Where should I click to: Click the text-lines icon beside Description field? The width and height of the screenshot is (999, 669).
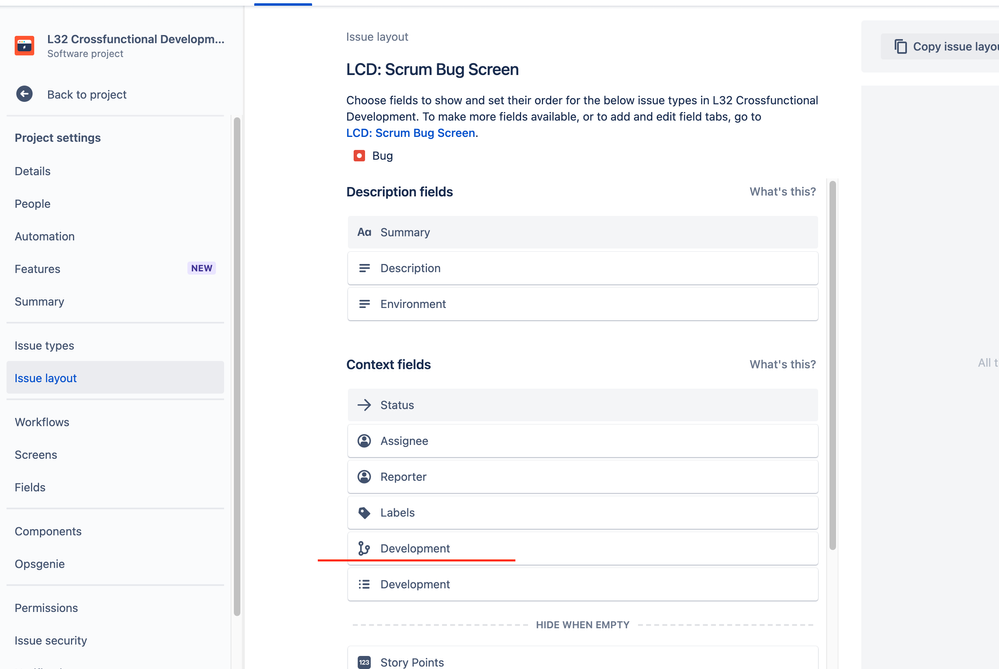(x=364, y=268)
